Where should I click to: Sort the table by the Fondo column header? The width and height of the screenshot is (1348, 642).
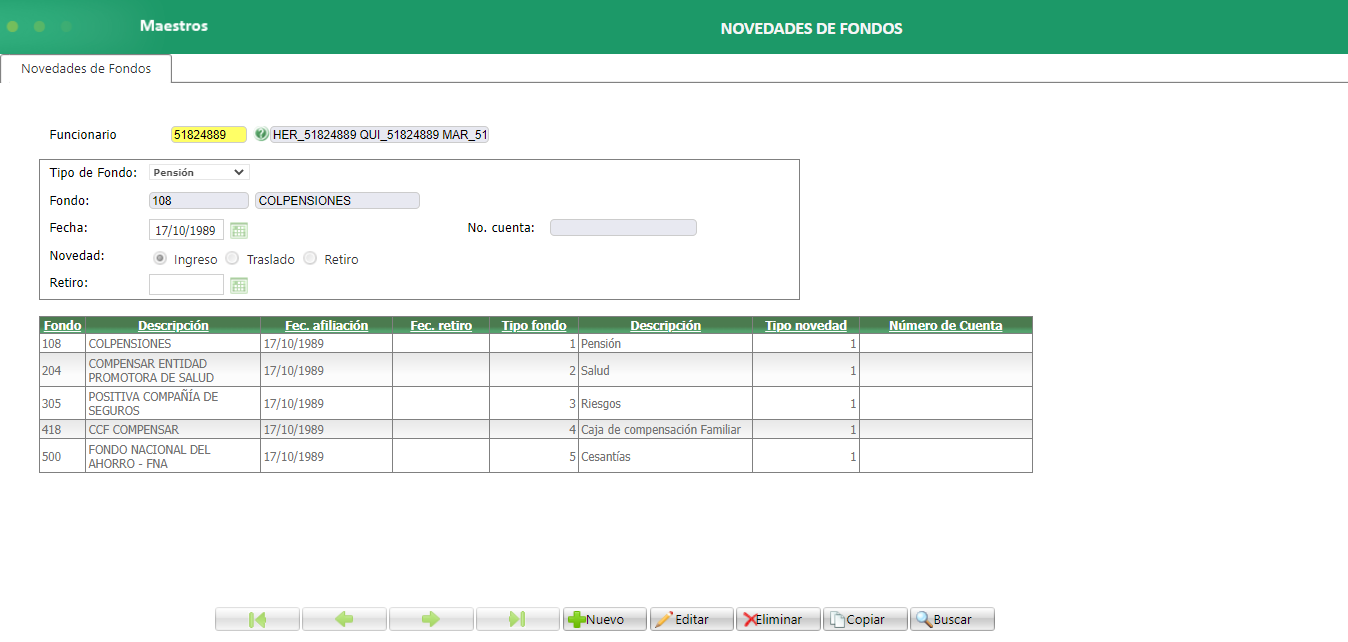pyautogui.click(x=61, y=324)
